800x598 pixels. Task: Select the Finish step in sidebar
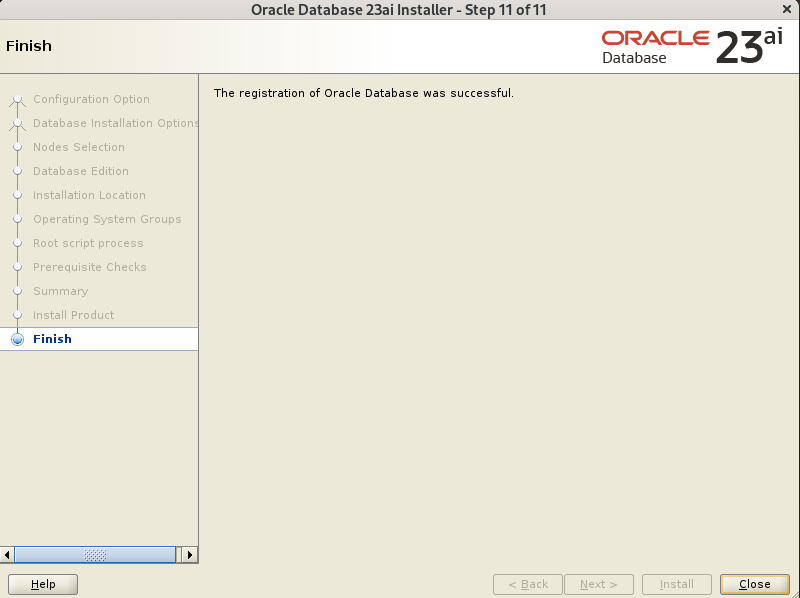pos(99,339)
